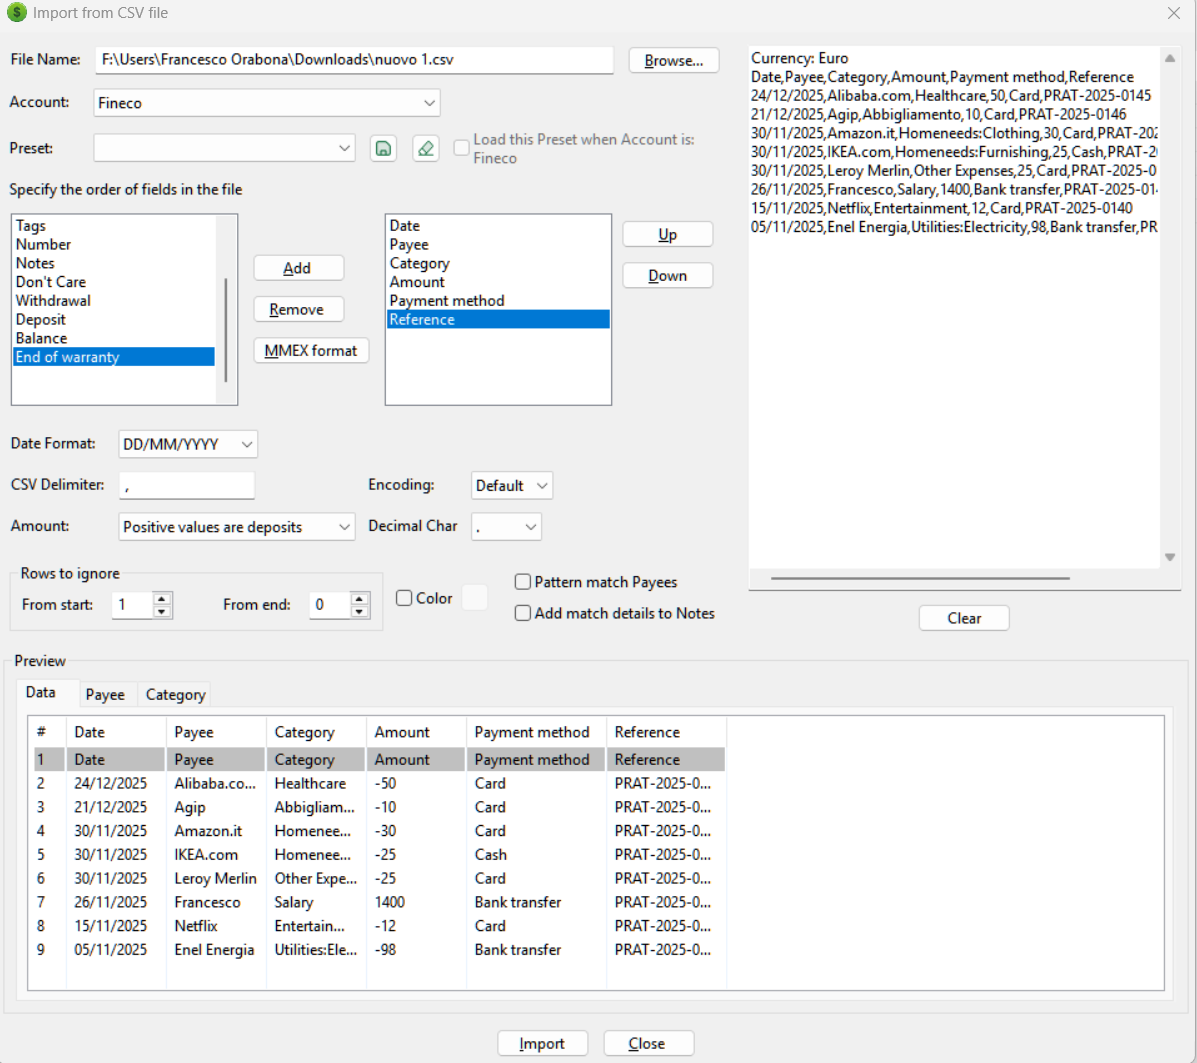Switch to the Category preview tab

click(x=174, y=694)
